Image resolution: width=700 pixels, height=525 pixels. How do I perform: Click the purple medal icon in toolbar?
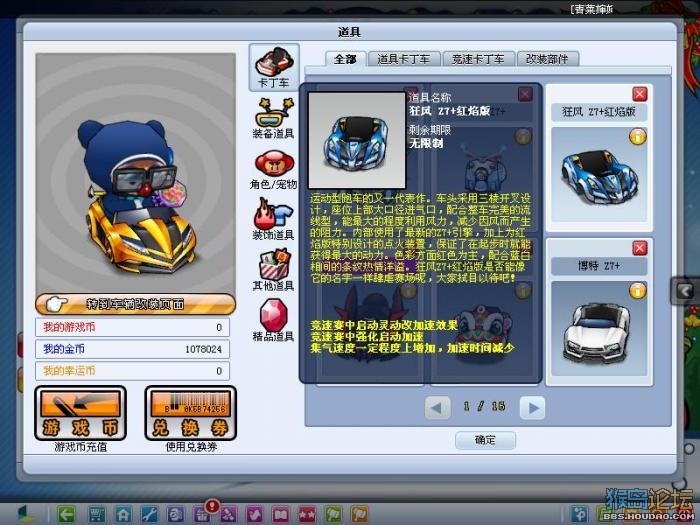pos(229,514)
